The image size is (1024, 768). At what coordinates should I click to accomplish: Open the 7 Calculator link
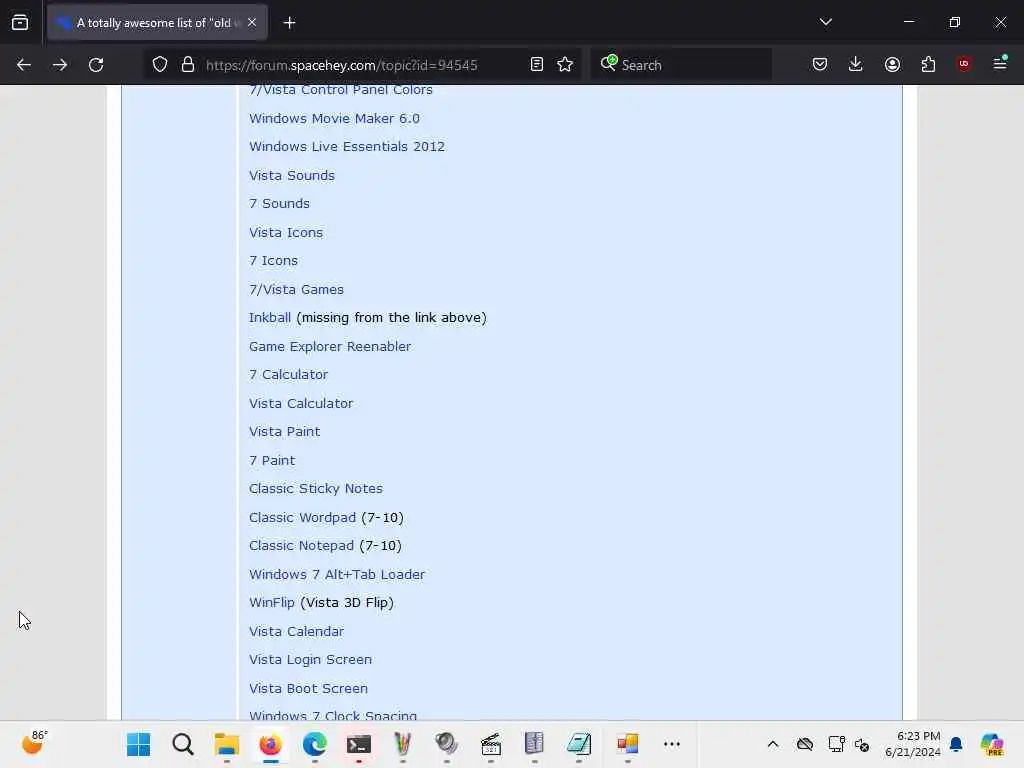[288, 374]
